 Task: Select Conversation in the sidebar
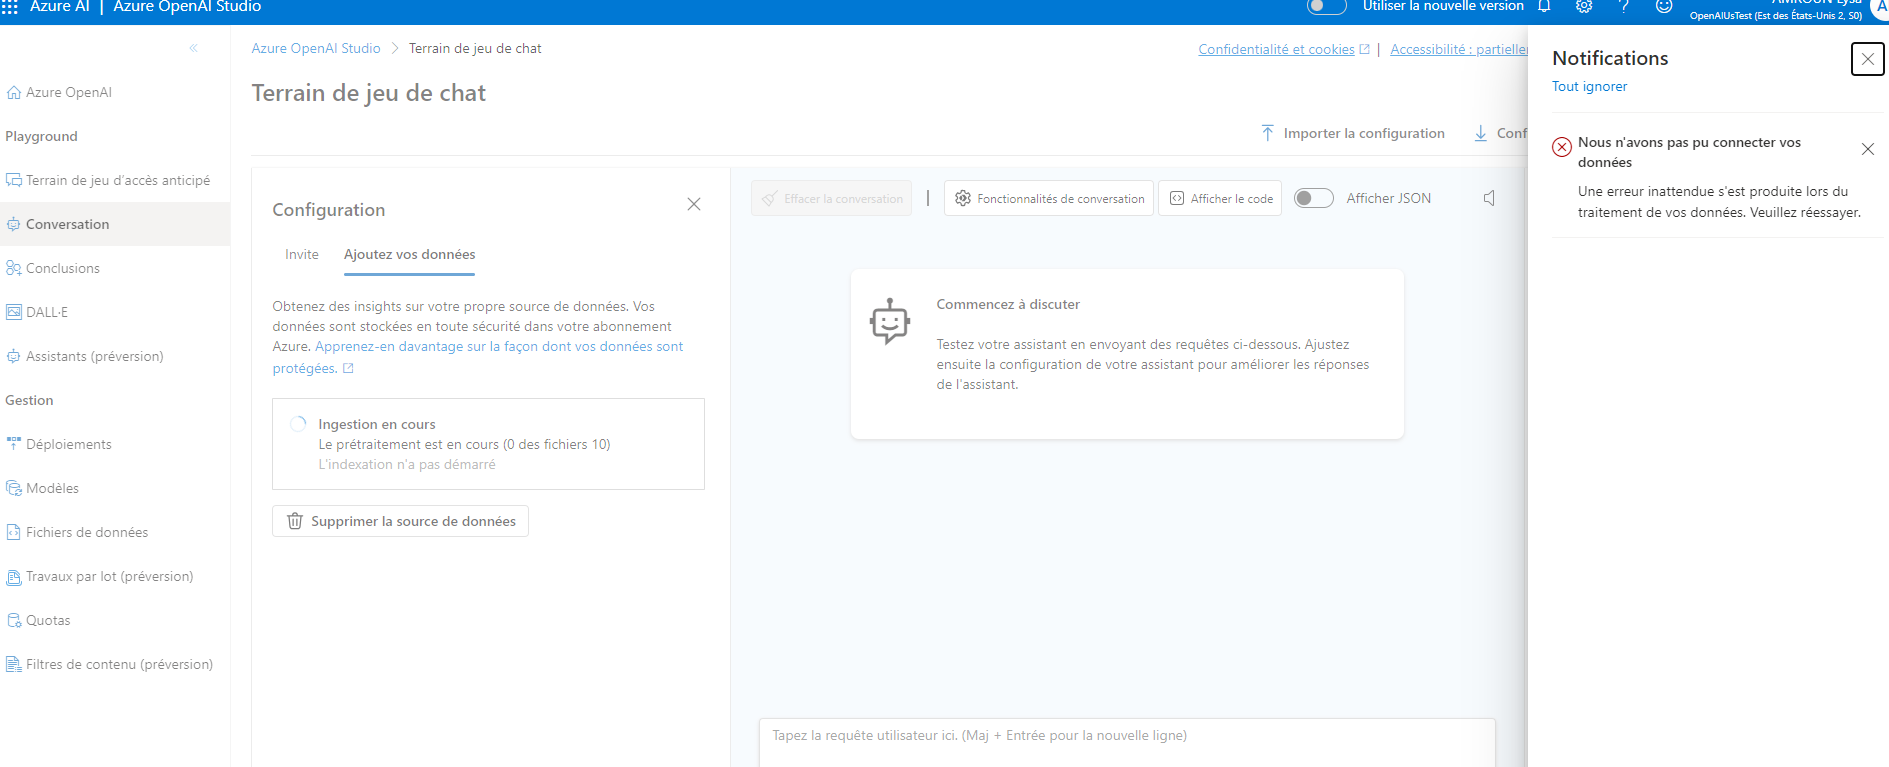(x=115, y=224)
